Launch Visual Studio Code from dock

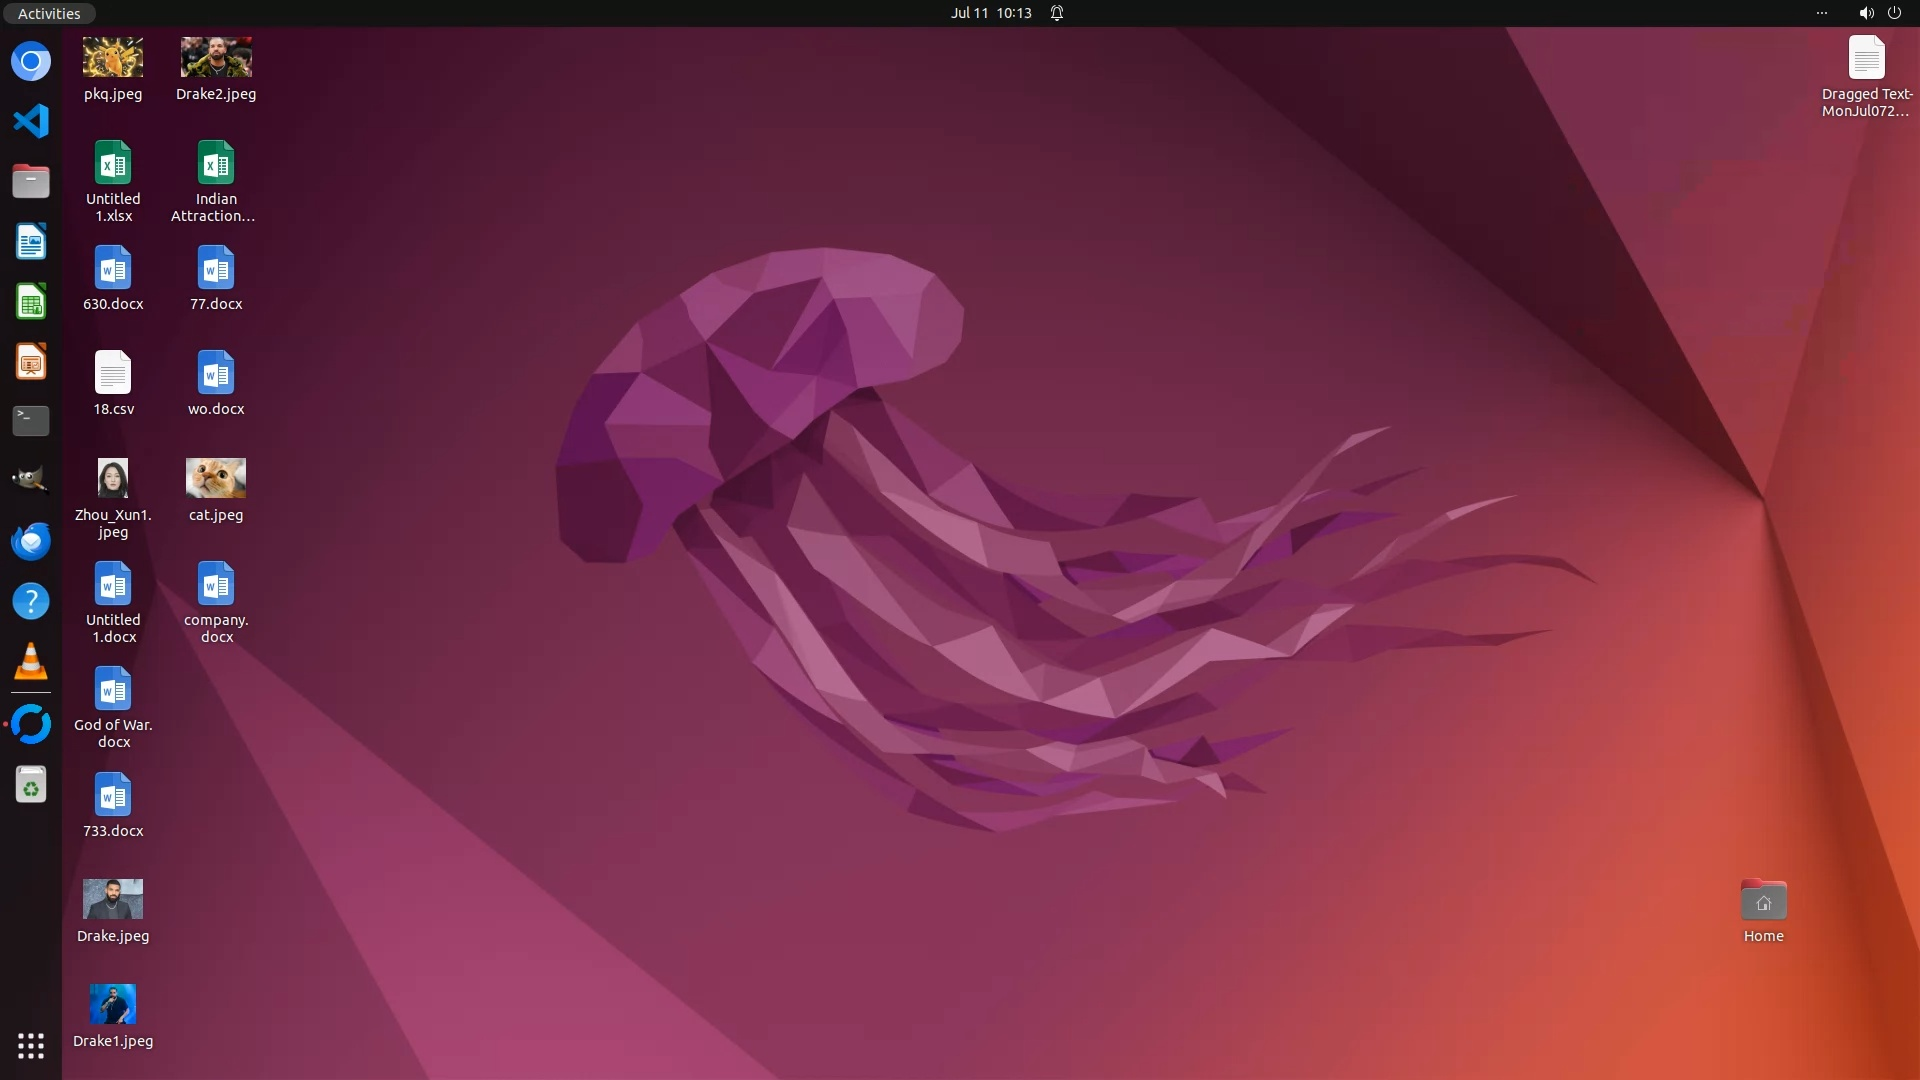(31, 122)
